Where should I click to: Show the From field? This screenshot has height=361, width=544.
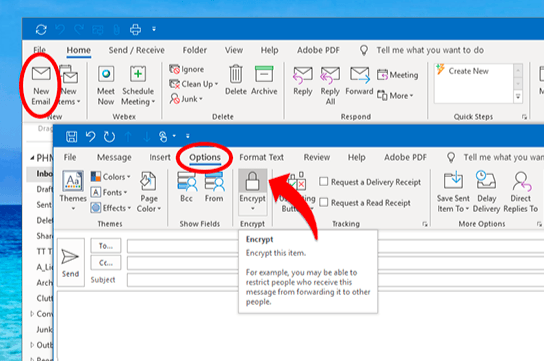214,187
